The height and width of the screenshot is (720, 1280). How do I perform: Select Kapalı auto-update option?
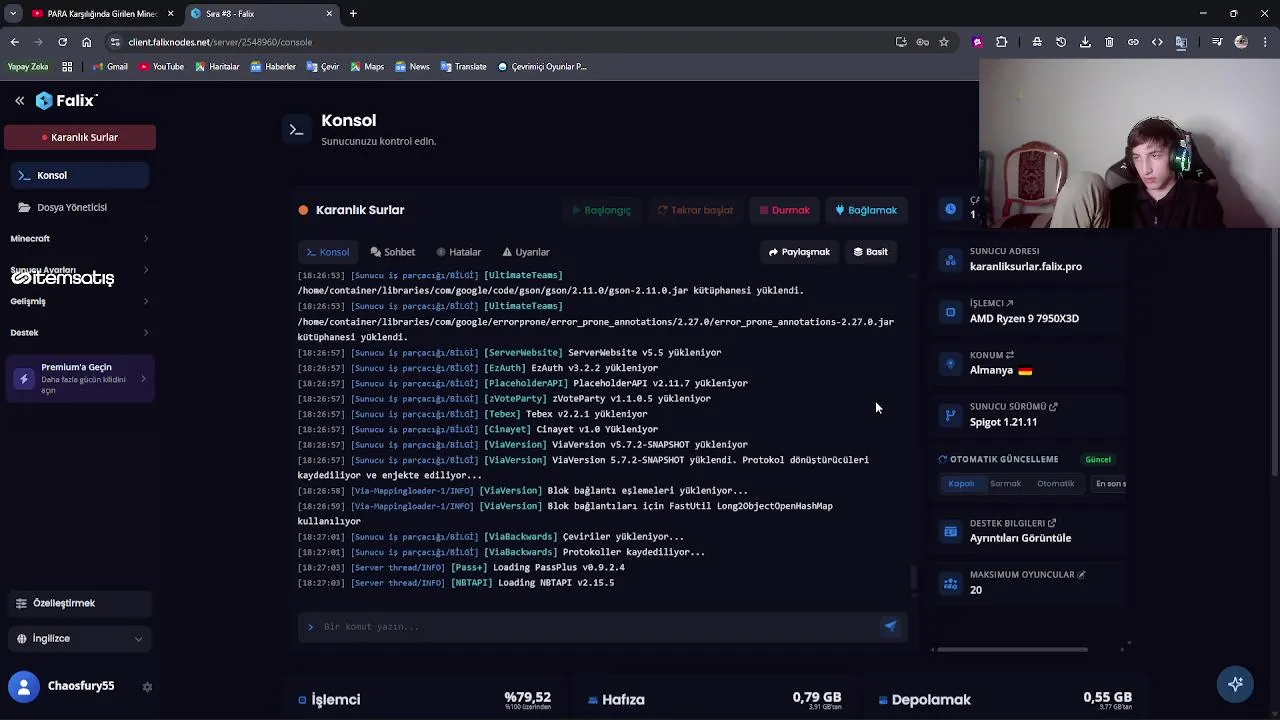click(x=961, y=484)
